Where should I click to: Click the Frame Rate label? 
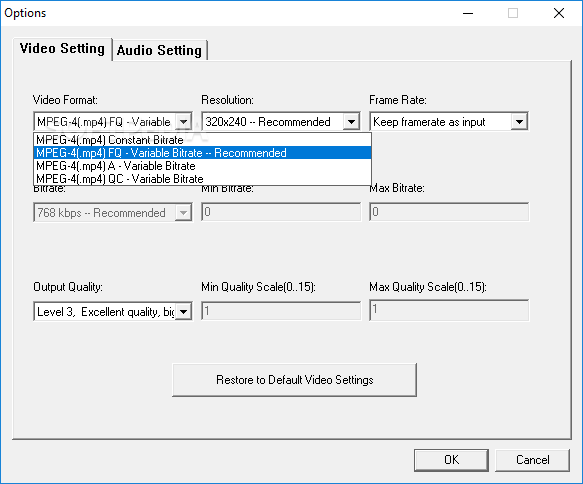pos(398,100)
